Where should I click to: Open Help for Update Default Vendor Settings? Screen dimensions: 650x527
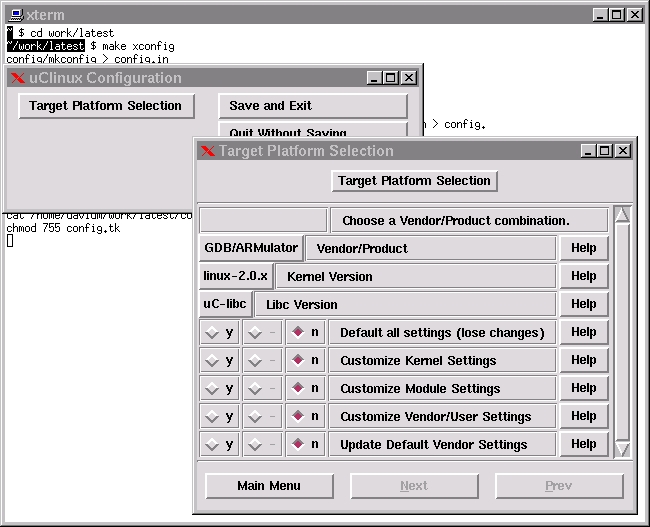(x=584, y=444)
